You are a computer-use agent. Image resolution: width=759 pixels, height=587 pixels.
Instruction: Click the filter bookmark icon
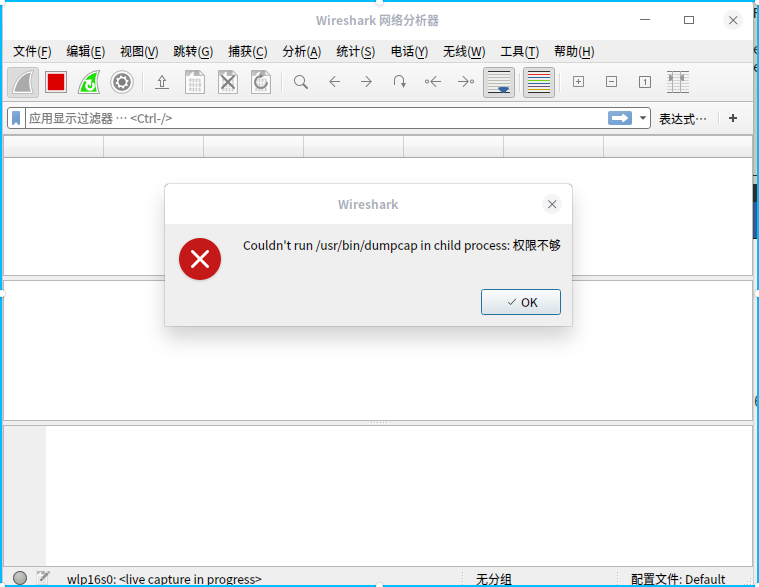(16, 118)
